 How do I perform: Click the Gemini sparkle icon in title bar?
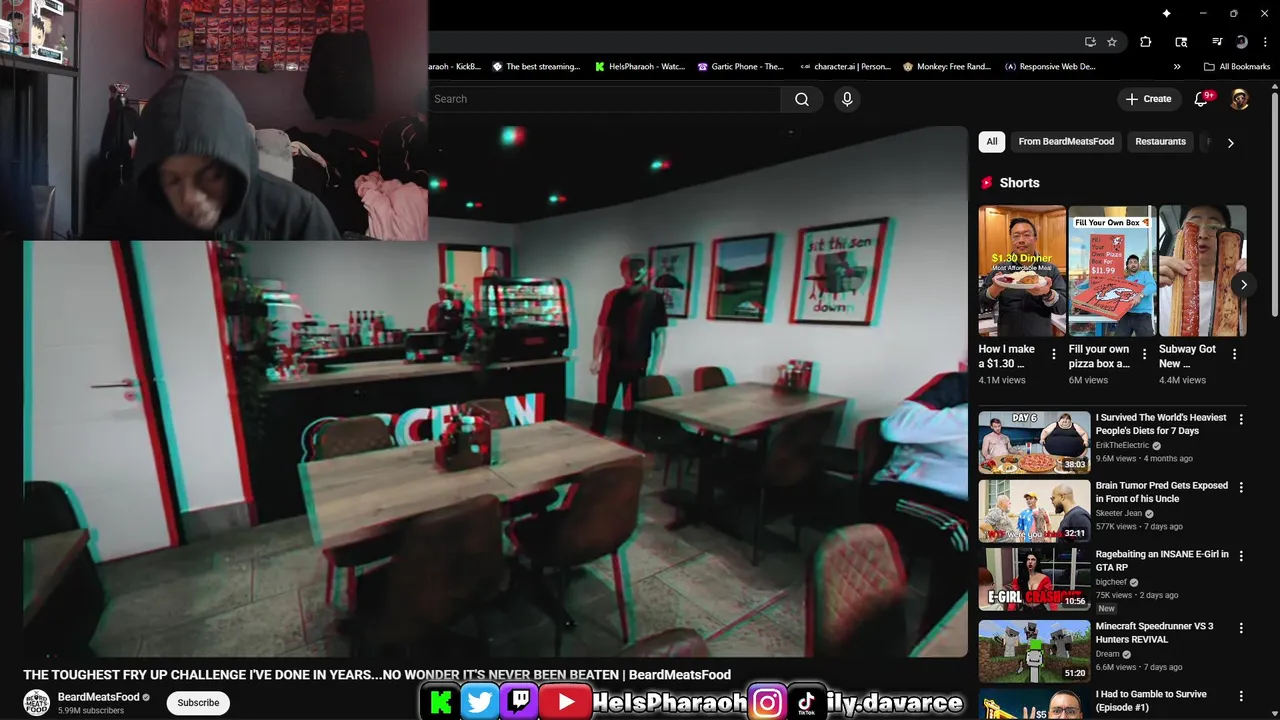click(x=1166, y=13)
